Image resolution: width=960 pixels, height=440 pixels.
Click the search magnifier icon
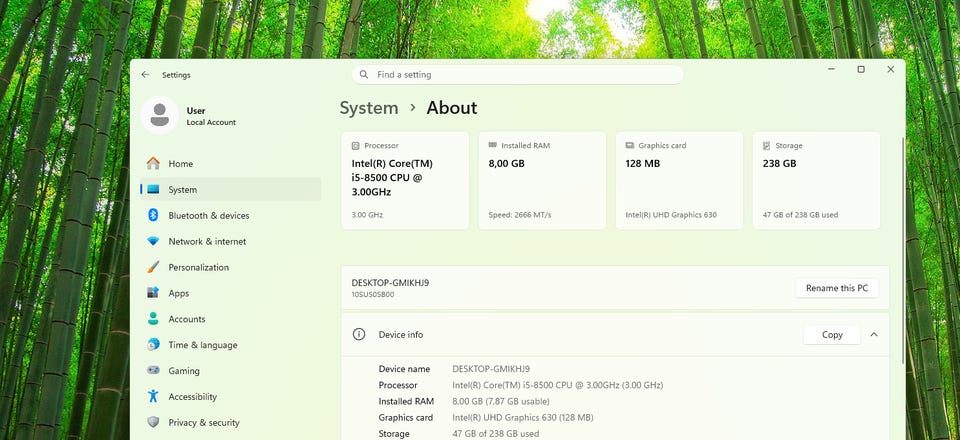point(364,75)
